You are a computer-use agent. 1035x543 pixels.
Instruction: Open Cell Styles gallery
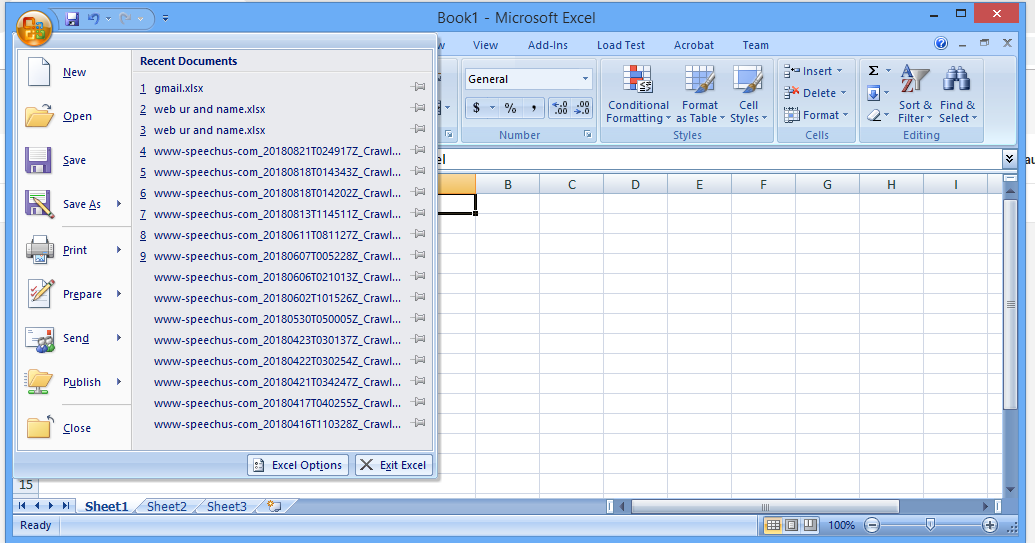coord(749,94)
